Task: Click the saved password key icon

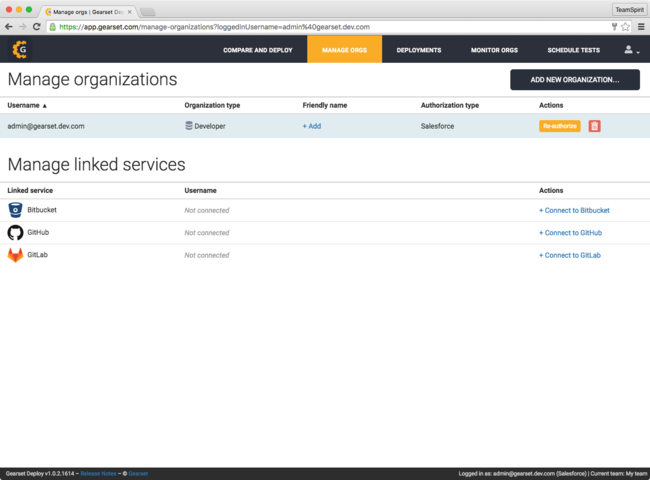Action: pos(614,27)
